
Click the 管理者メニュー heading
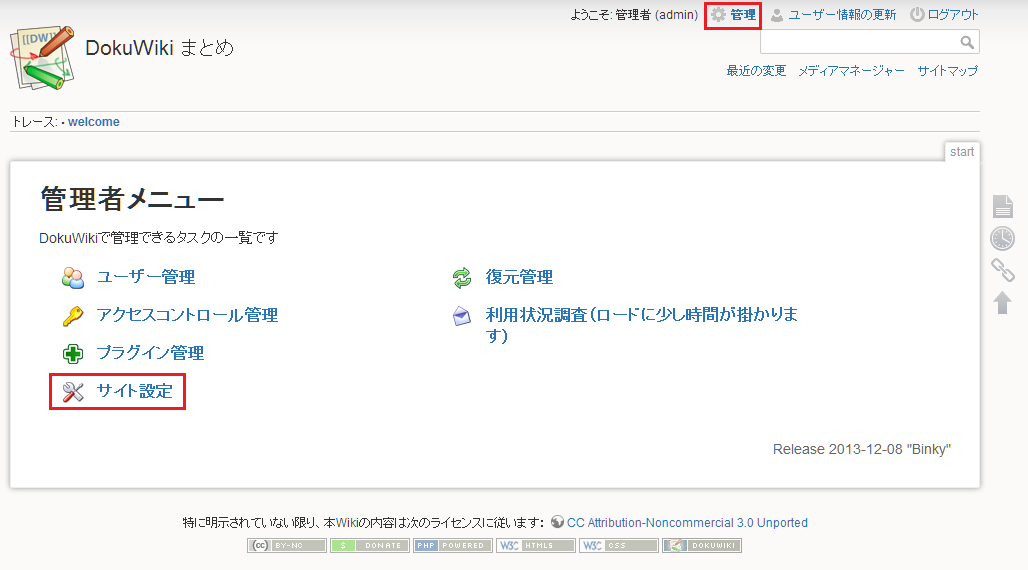point(132,199)
